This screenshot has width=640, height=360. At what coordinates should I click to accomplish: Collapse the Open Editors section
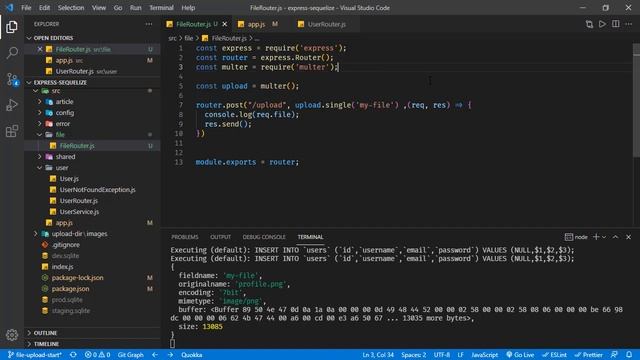(92, 38)
